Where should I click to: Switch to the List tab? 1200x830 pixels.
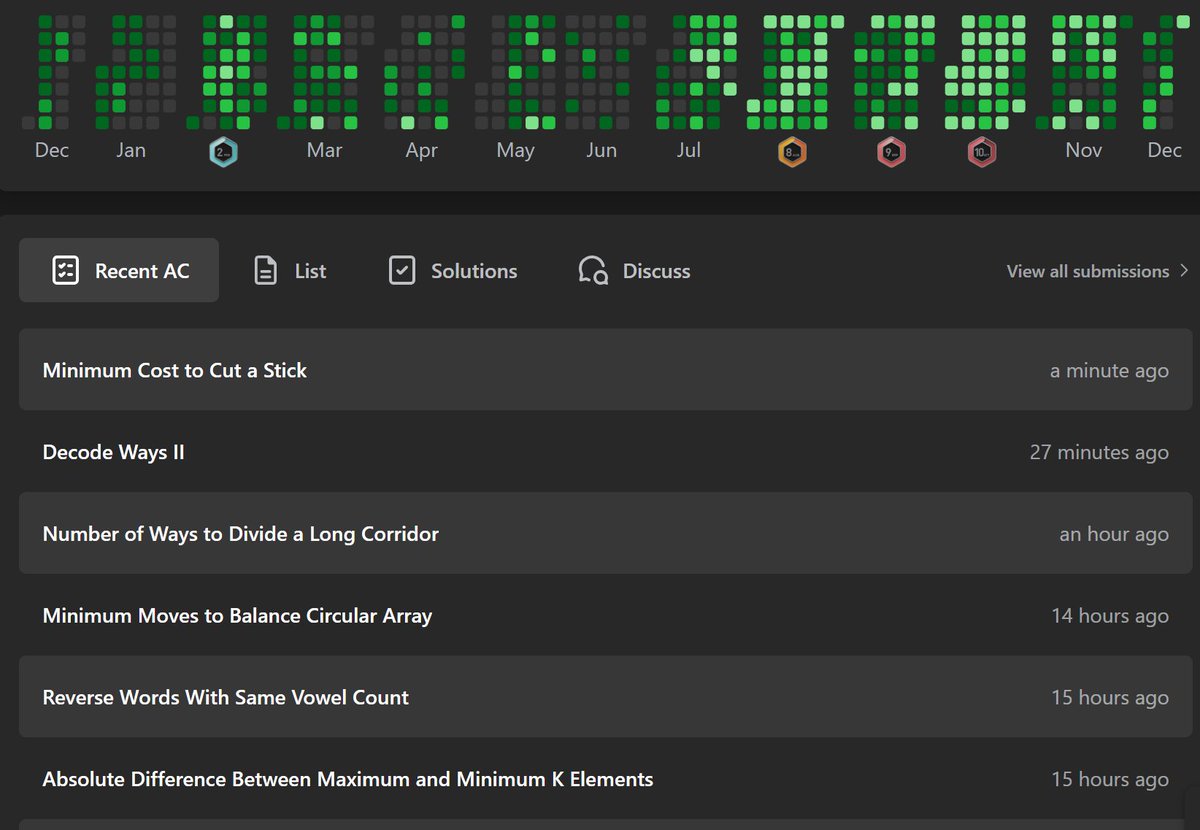[290, 270]
